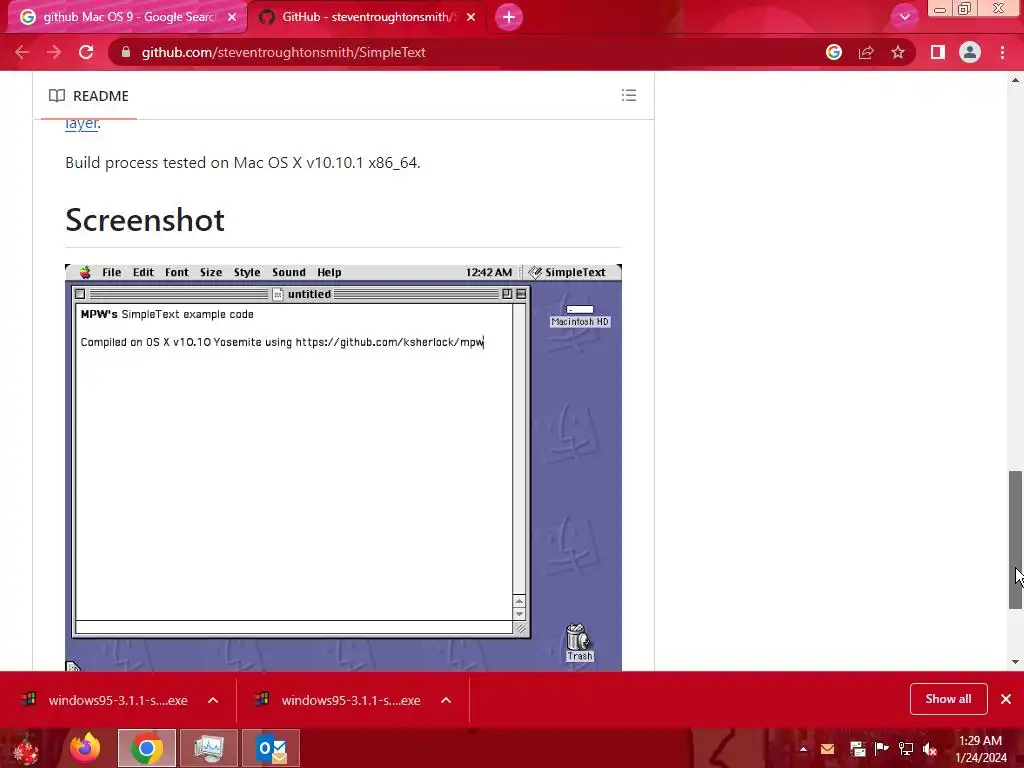Image resolution: width=1024 pixels, height=768 pixels.
Task: Switch to GitHub SimpleText tab
Action: [367, 17]
